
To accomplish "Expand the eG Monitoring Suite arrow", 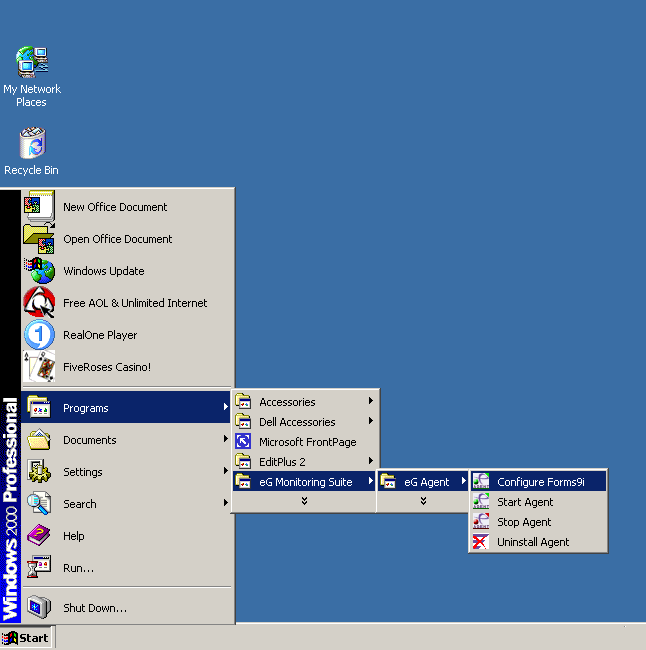I will click(x=371, y=481).
